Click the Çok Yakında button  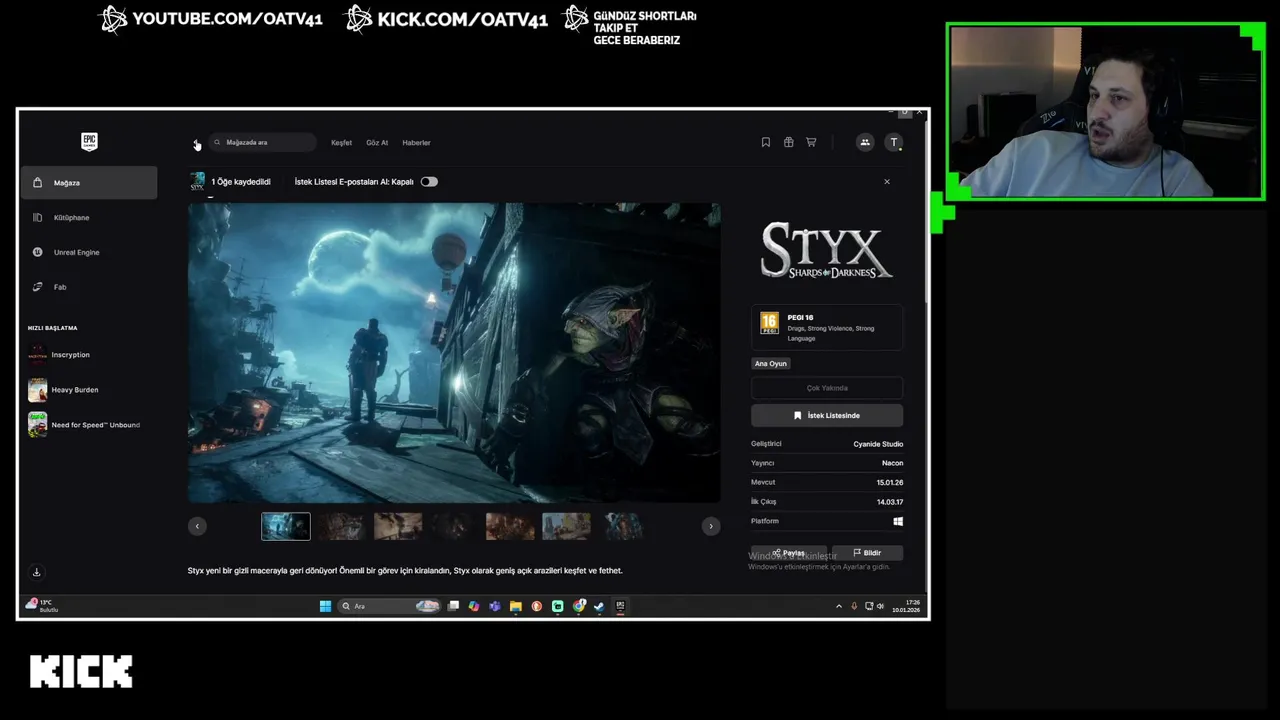tap(827, 388)
